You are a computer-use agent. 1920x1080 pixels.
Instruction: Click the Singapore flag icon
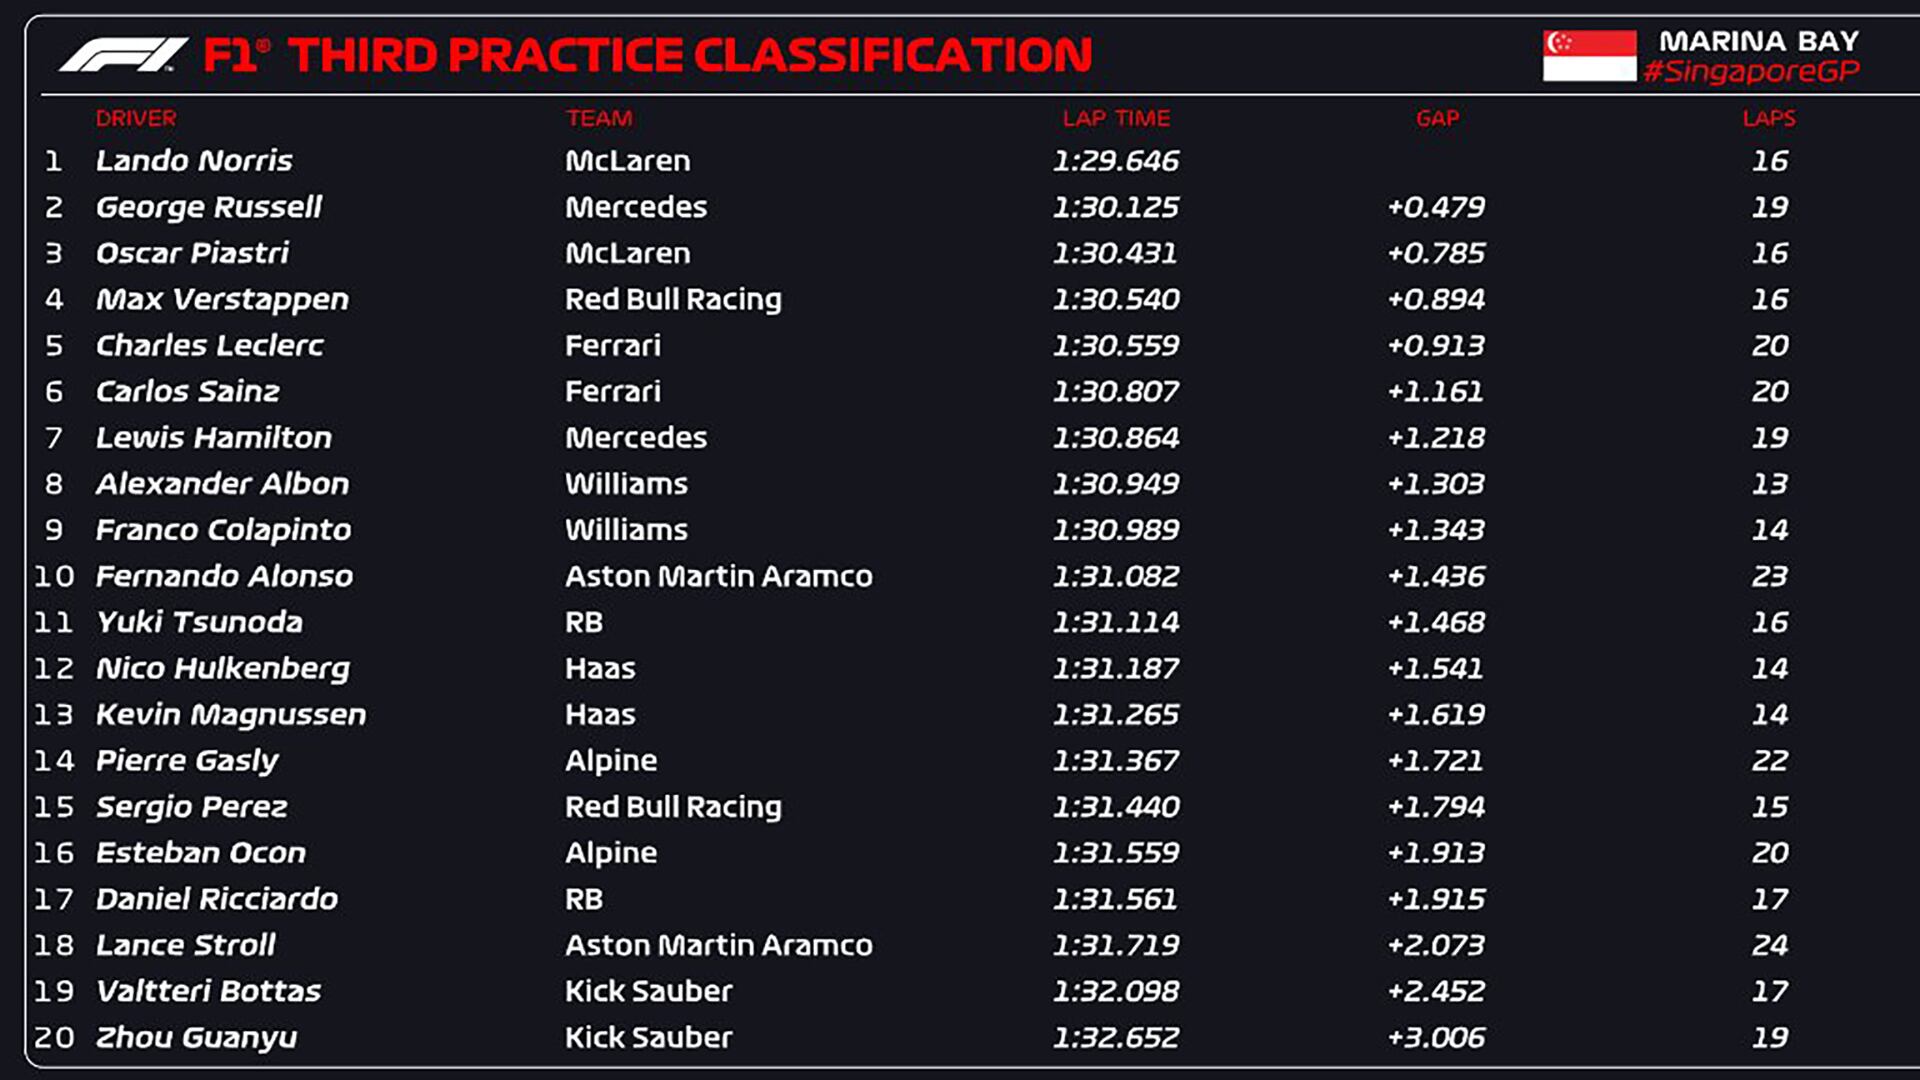1589,55
